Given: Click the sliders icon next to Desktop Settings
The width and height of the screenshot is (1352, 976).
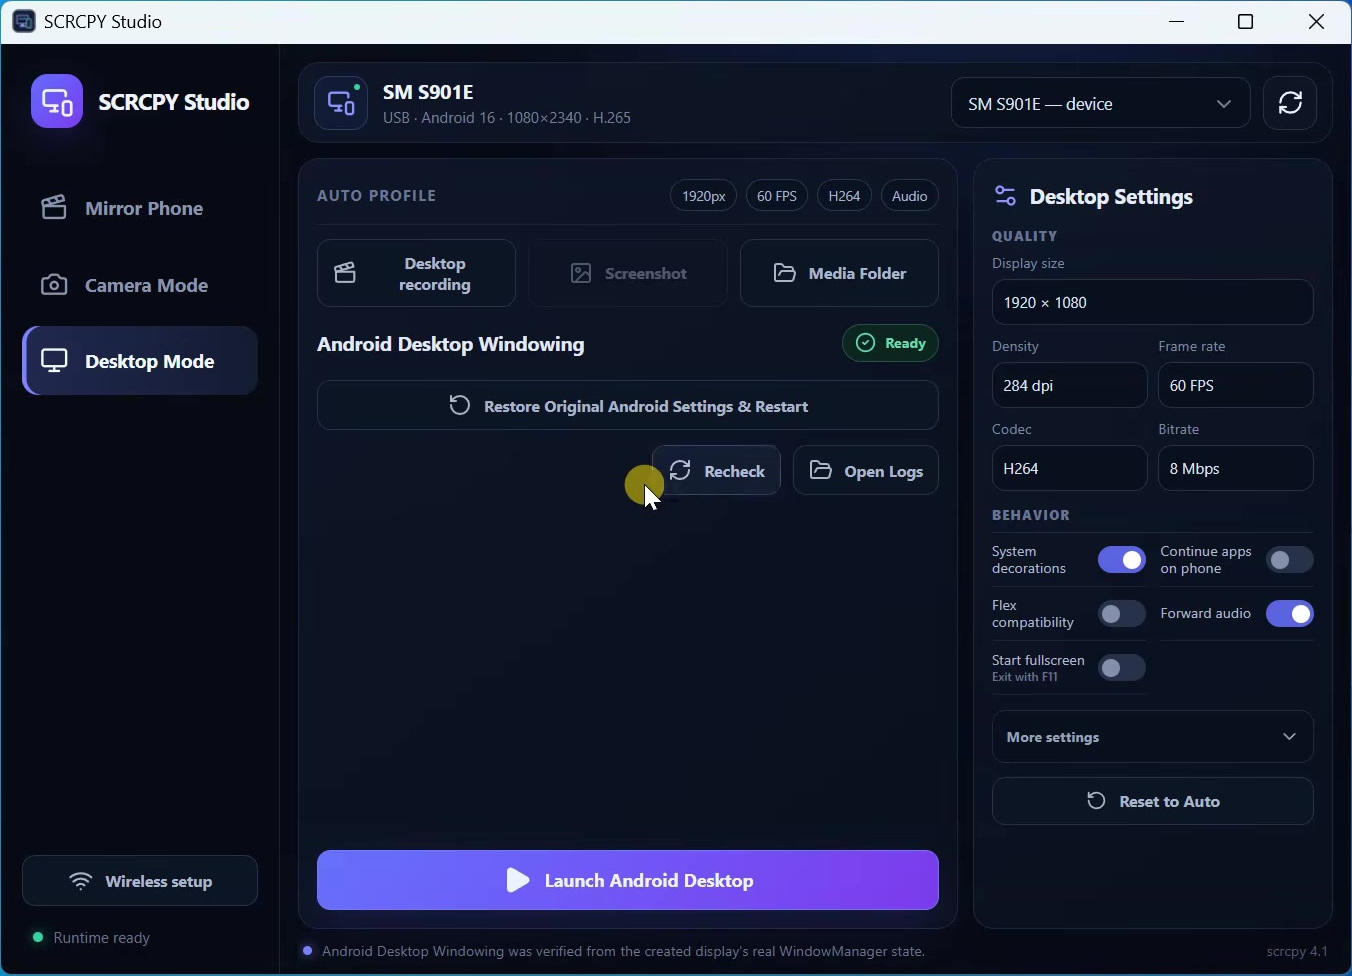Looking at the screenshot, I should 1006,196.
